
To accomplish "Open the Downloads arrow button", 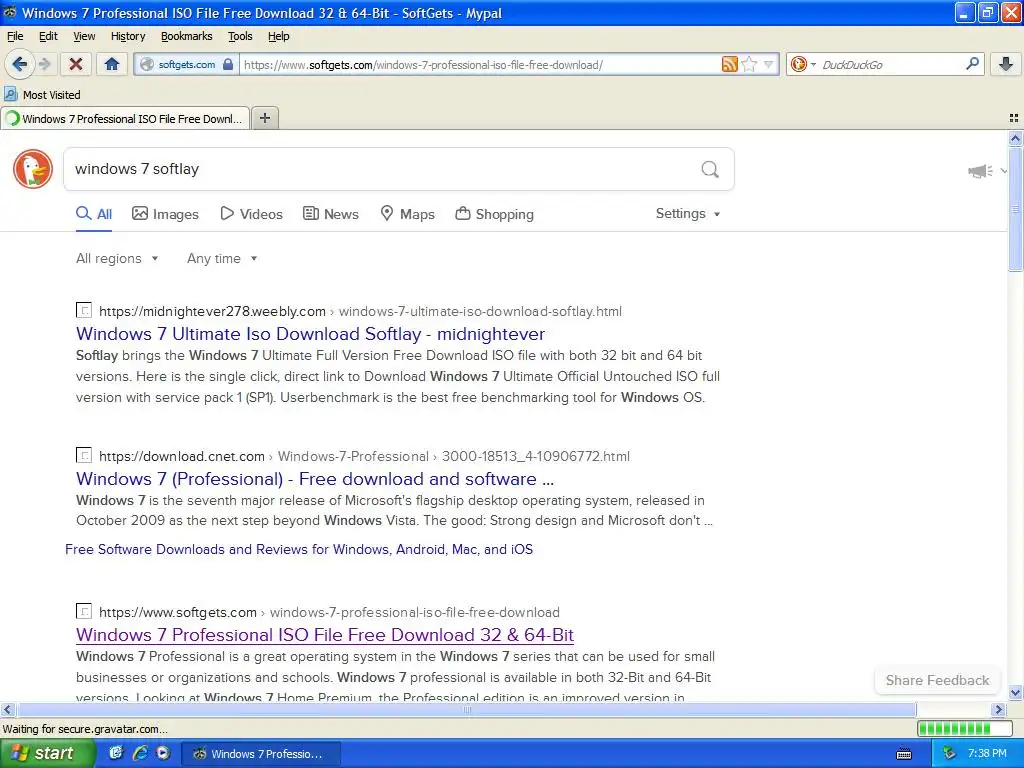I will [1006, 64].
